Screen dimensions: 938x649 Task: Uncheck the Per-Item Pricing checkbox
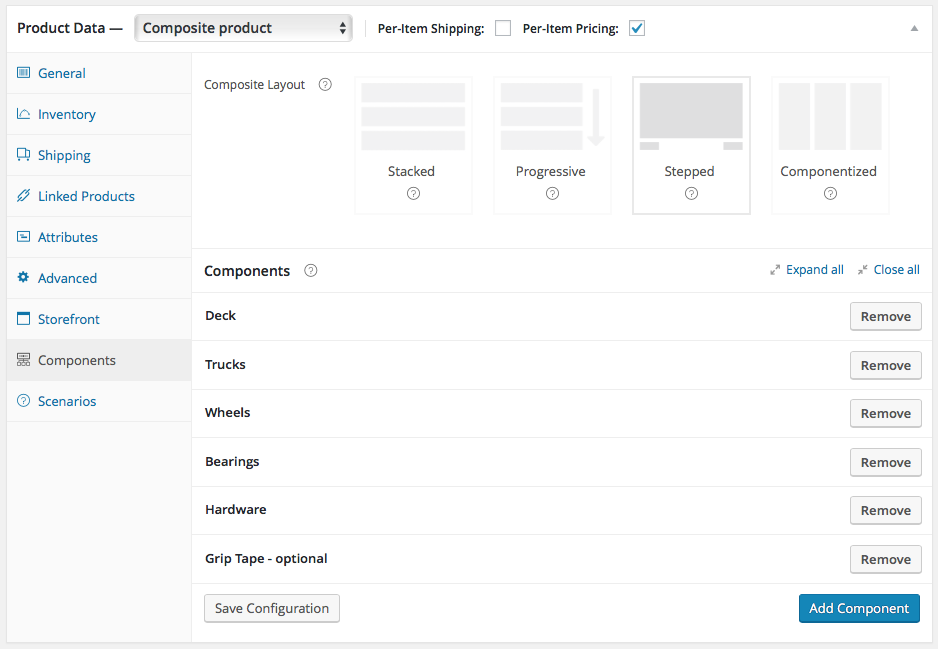(637, 28)
